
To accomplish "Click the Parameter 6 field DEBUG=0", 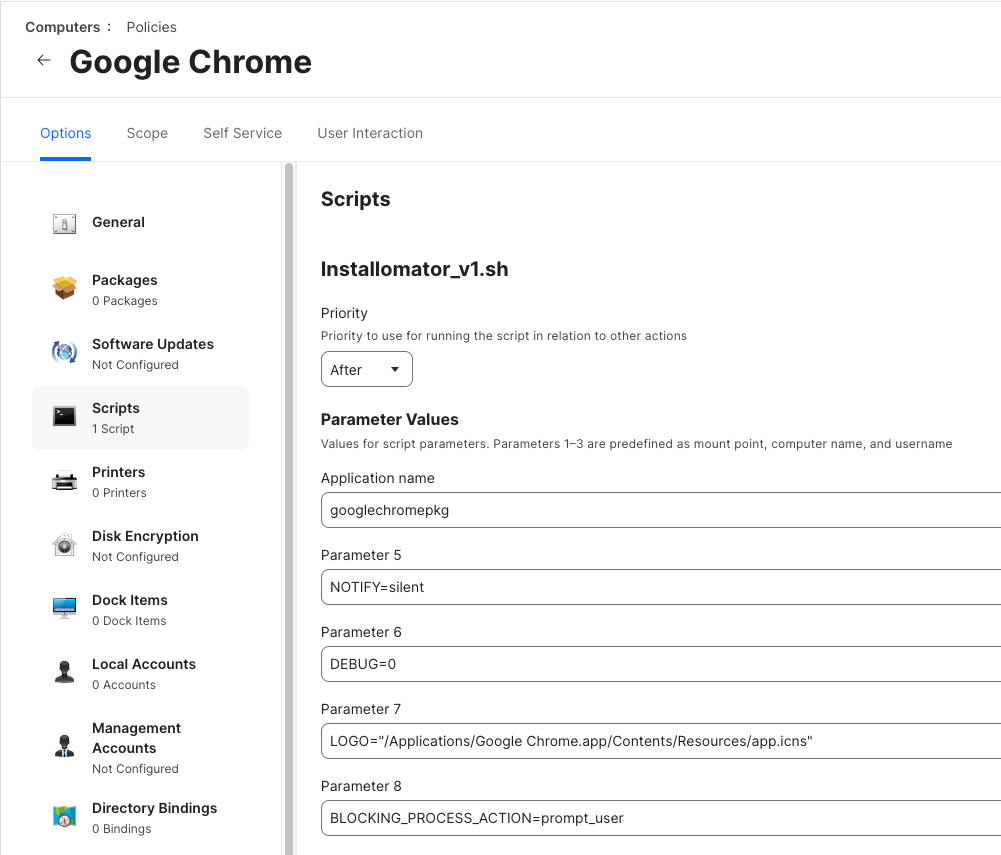I will [x=661, y=663].
